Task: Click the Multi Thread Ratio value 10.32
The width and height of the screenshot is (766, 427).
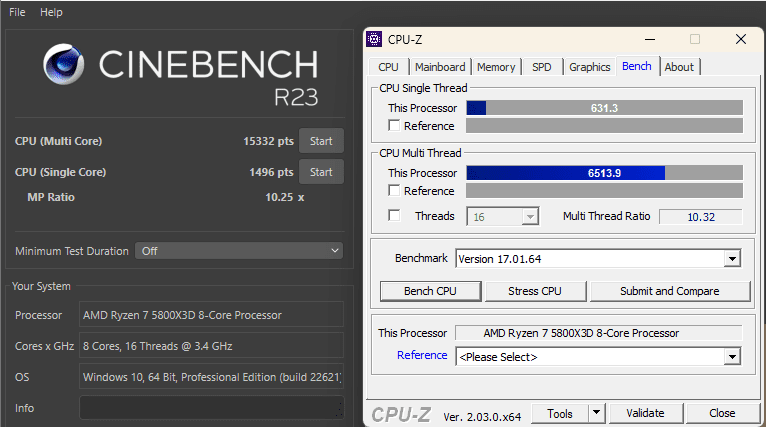Action: pos(701,217)
